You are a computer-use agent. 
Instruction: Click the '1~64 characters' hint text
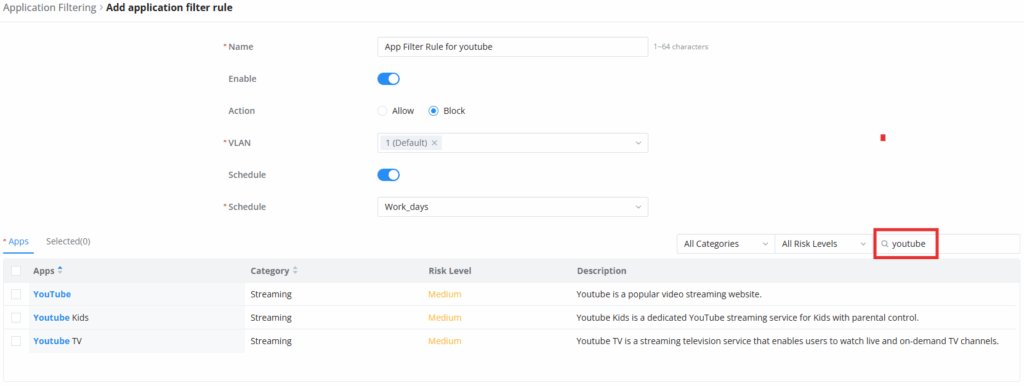[x=680, y=47]
